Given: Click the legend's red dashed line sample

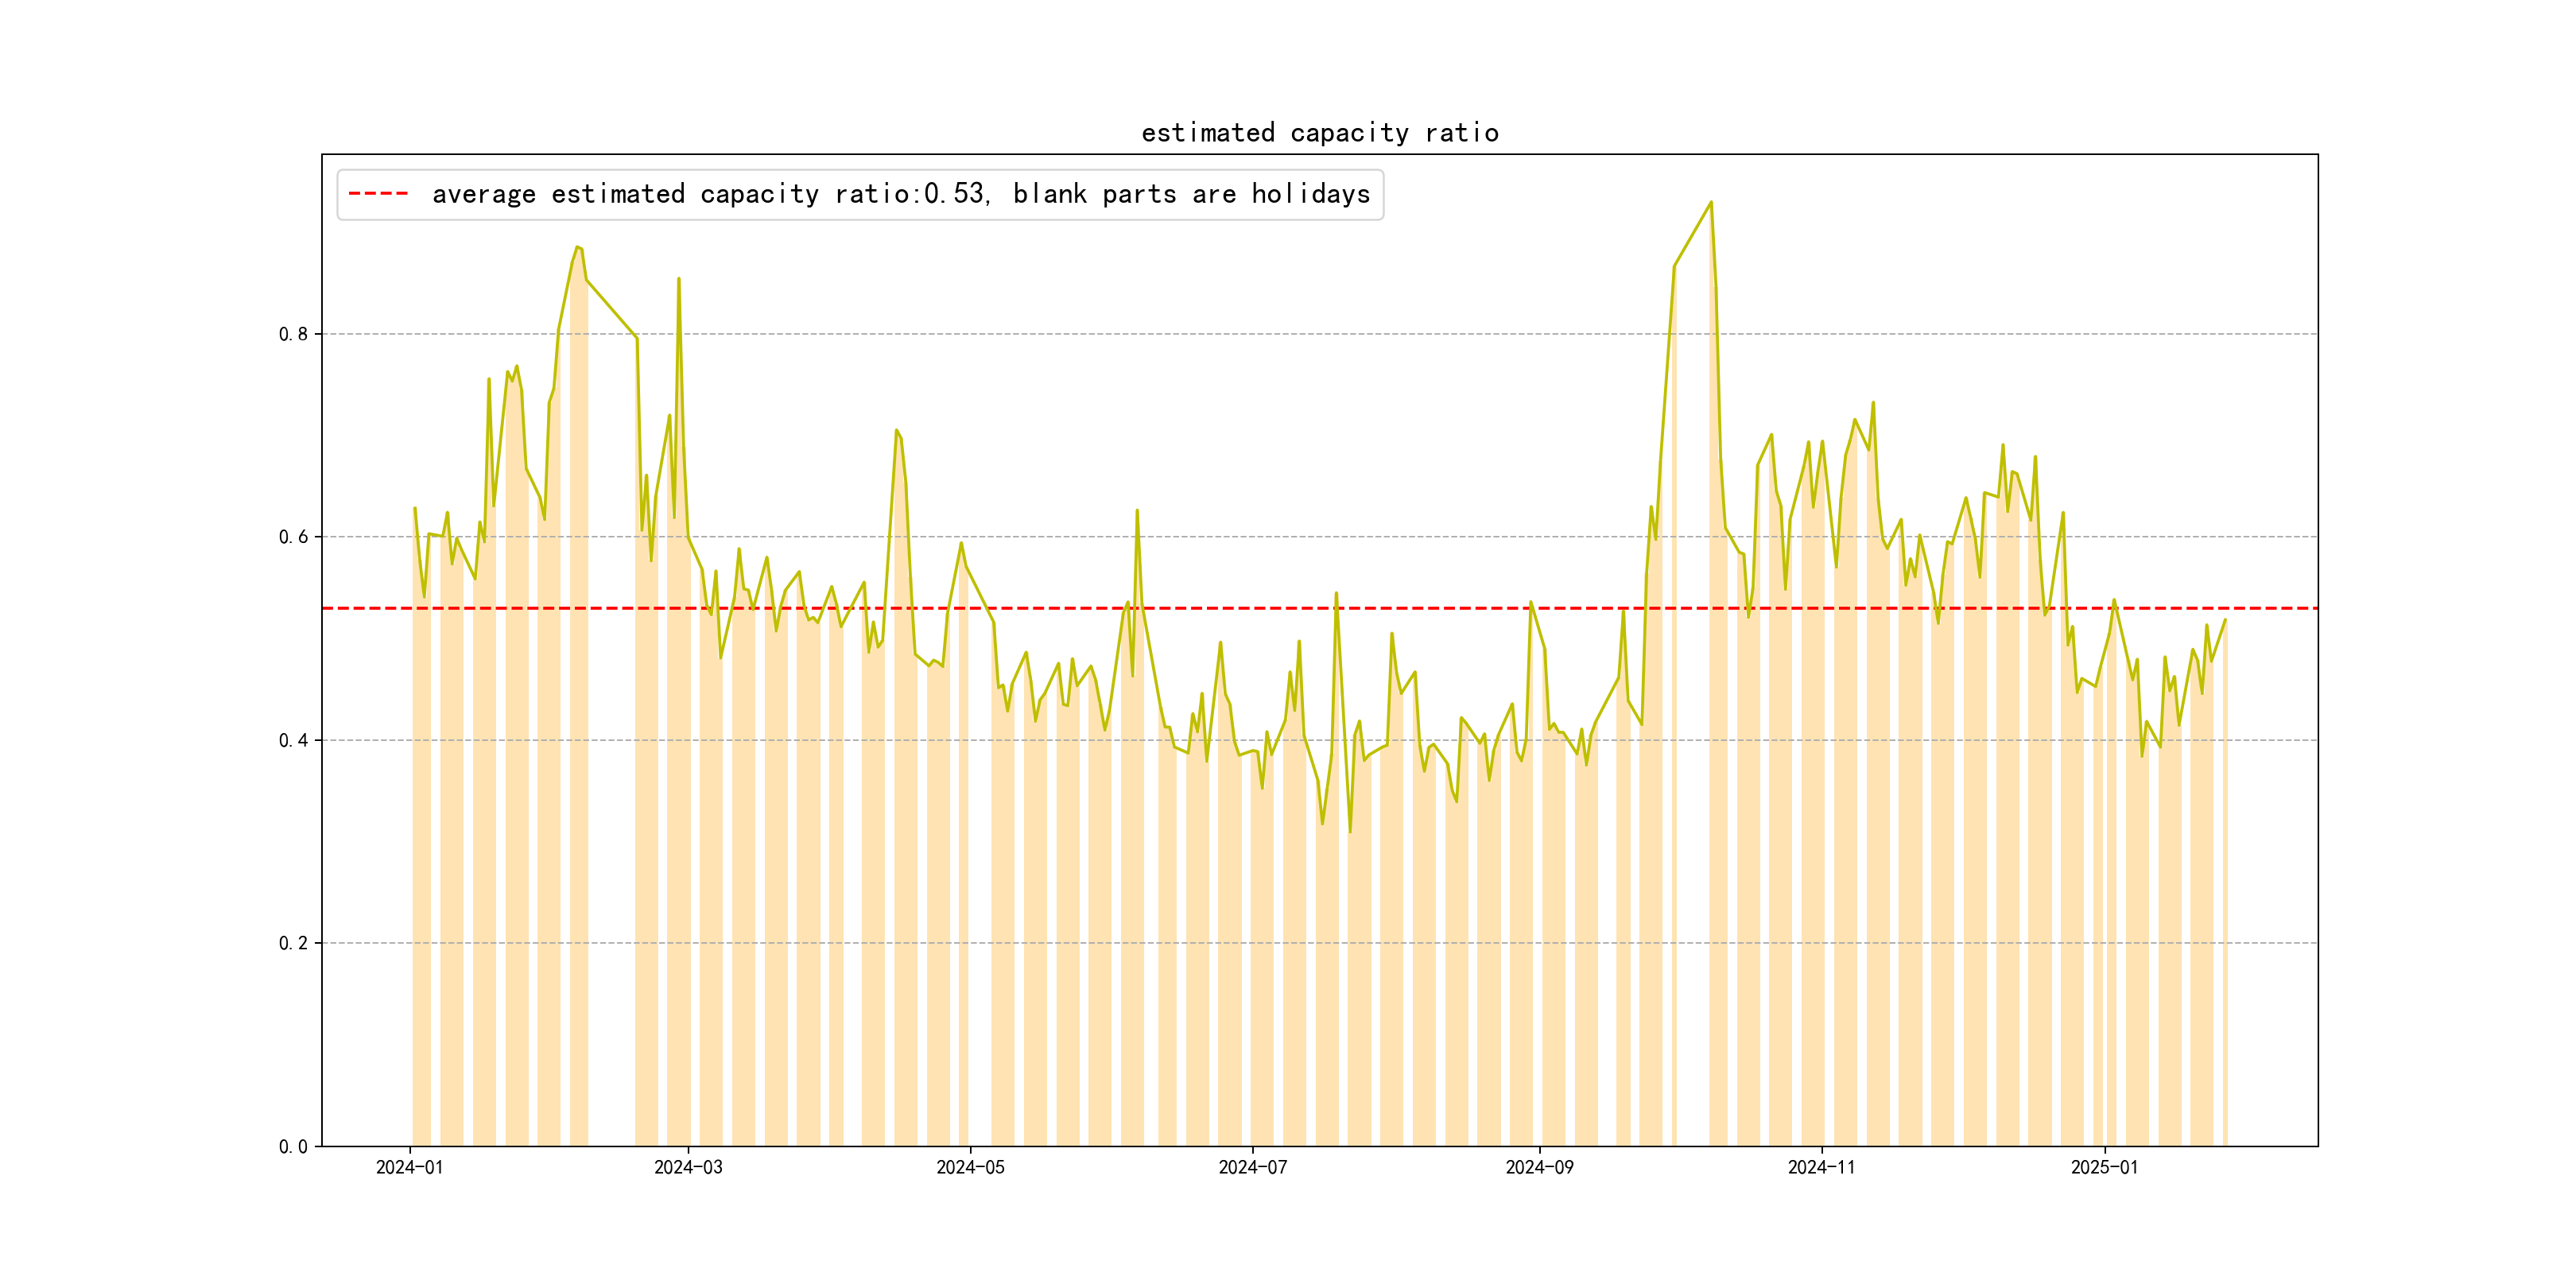Looking at the screenshot, I should pyautogui.click(x=378, y=194).
